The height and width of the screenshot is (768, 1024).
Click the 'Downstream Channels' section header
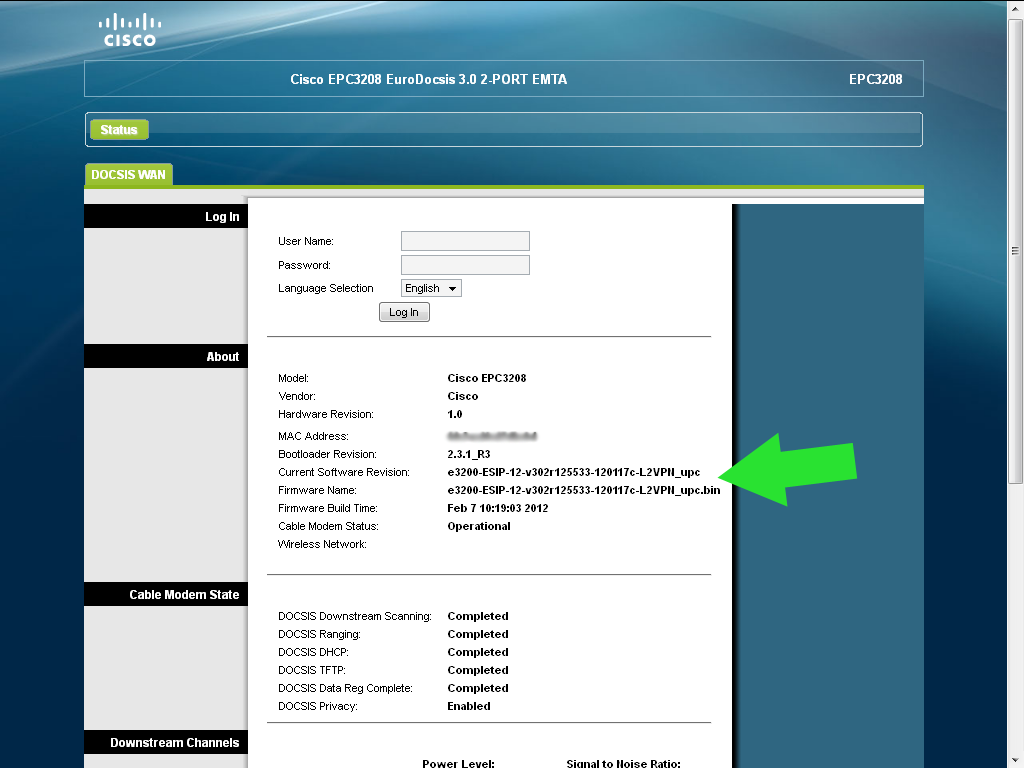[x=166, y=743]
